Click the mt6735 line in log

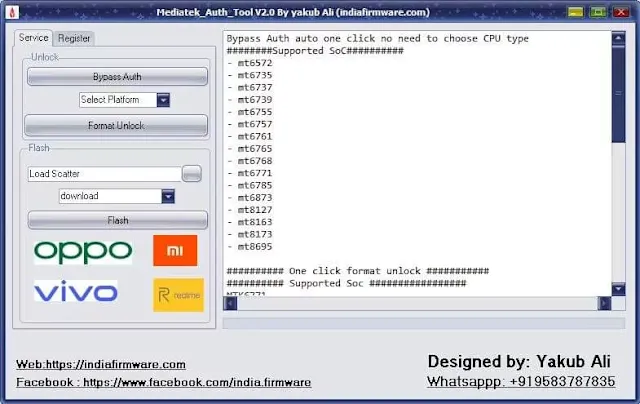tap(249, 75)
